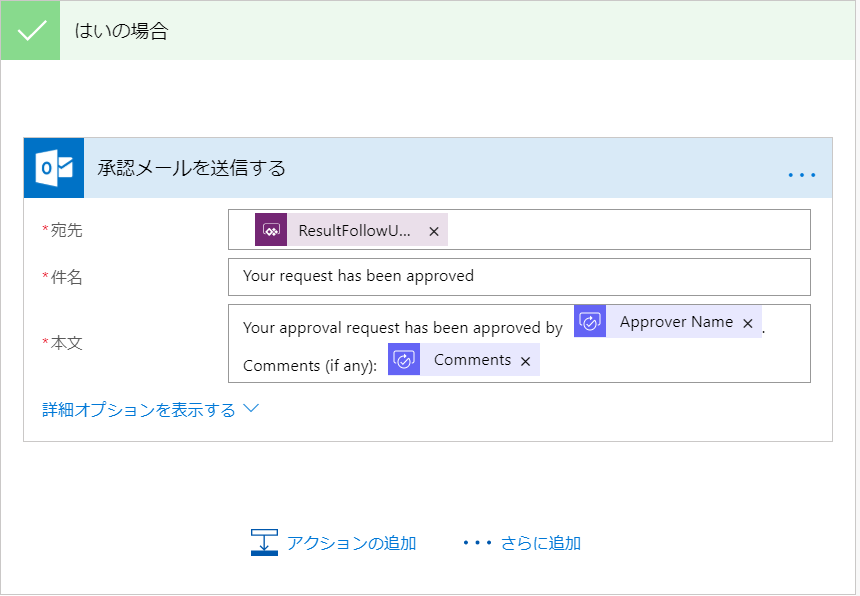Remove the Comments token from the body
Image resolution: width=860 pixels, height=596 pixels.
(525, 360)
